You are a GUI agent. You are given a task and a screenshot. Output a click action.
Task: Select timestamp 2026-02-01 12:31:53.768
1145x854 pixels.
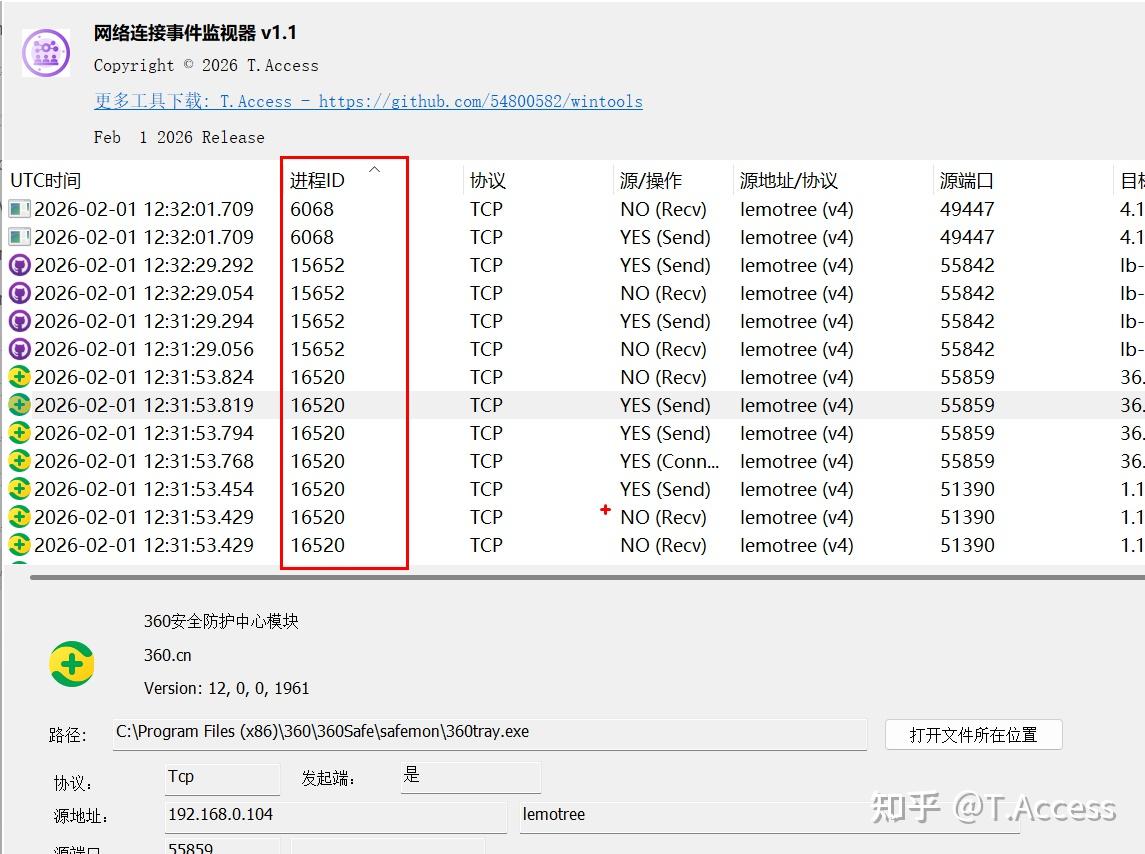144,462
